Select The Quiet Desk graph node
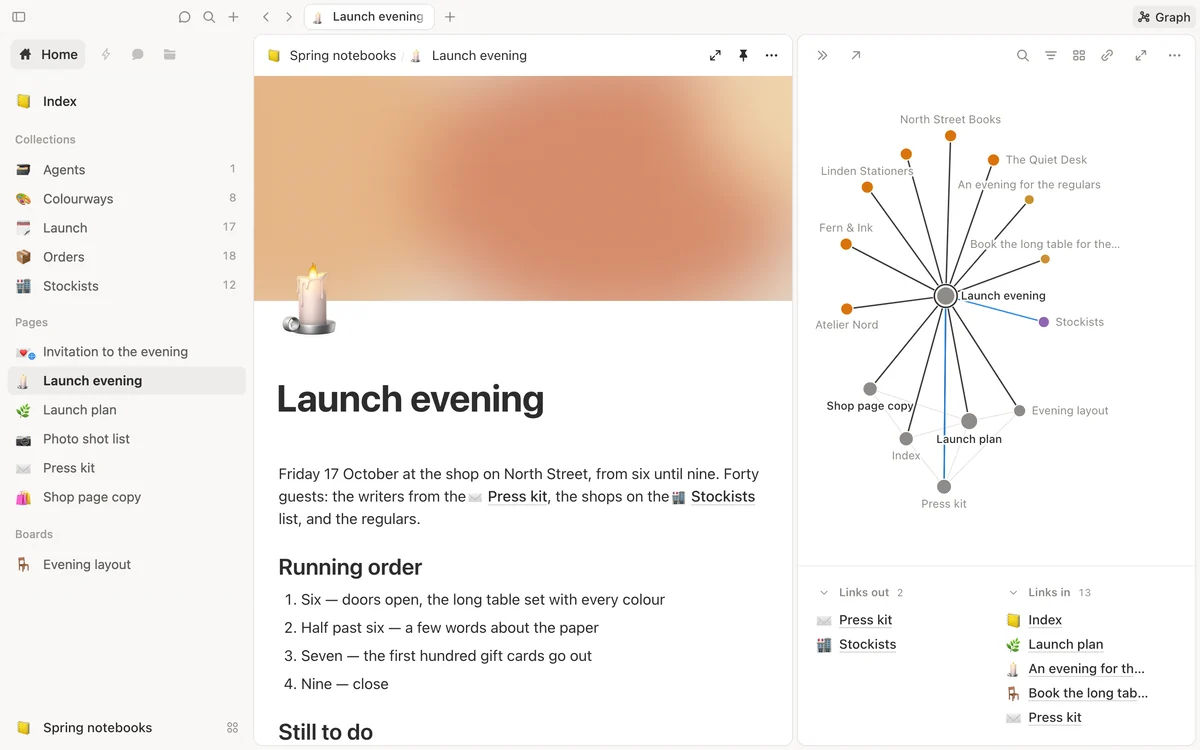Screen dimensions: 1200x750 (x=993, y=160)
